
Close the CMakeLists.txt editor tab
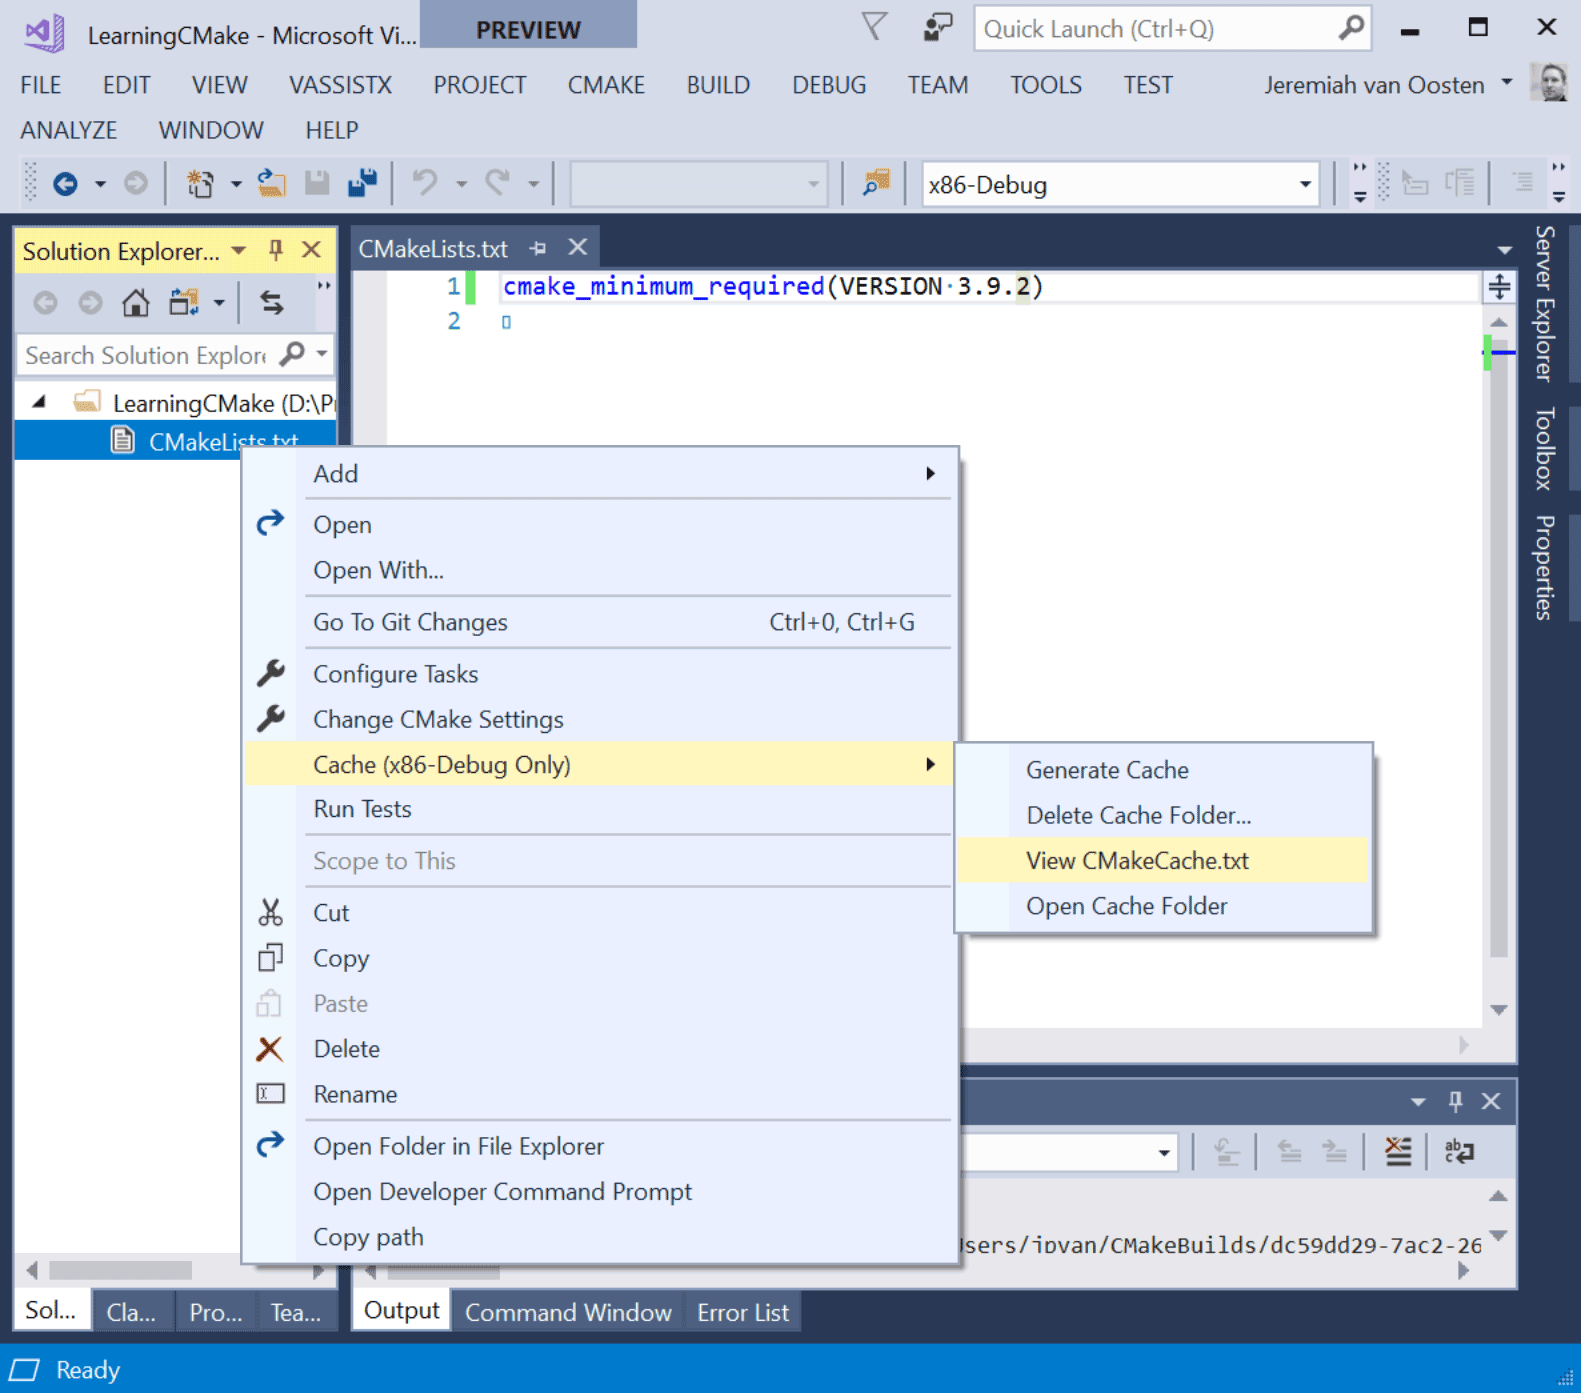pos(577,247)
